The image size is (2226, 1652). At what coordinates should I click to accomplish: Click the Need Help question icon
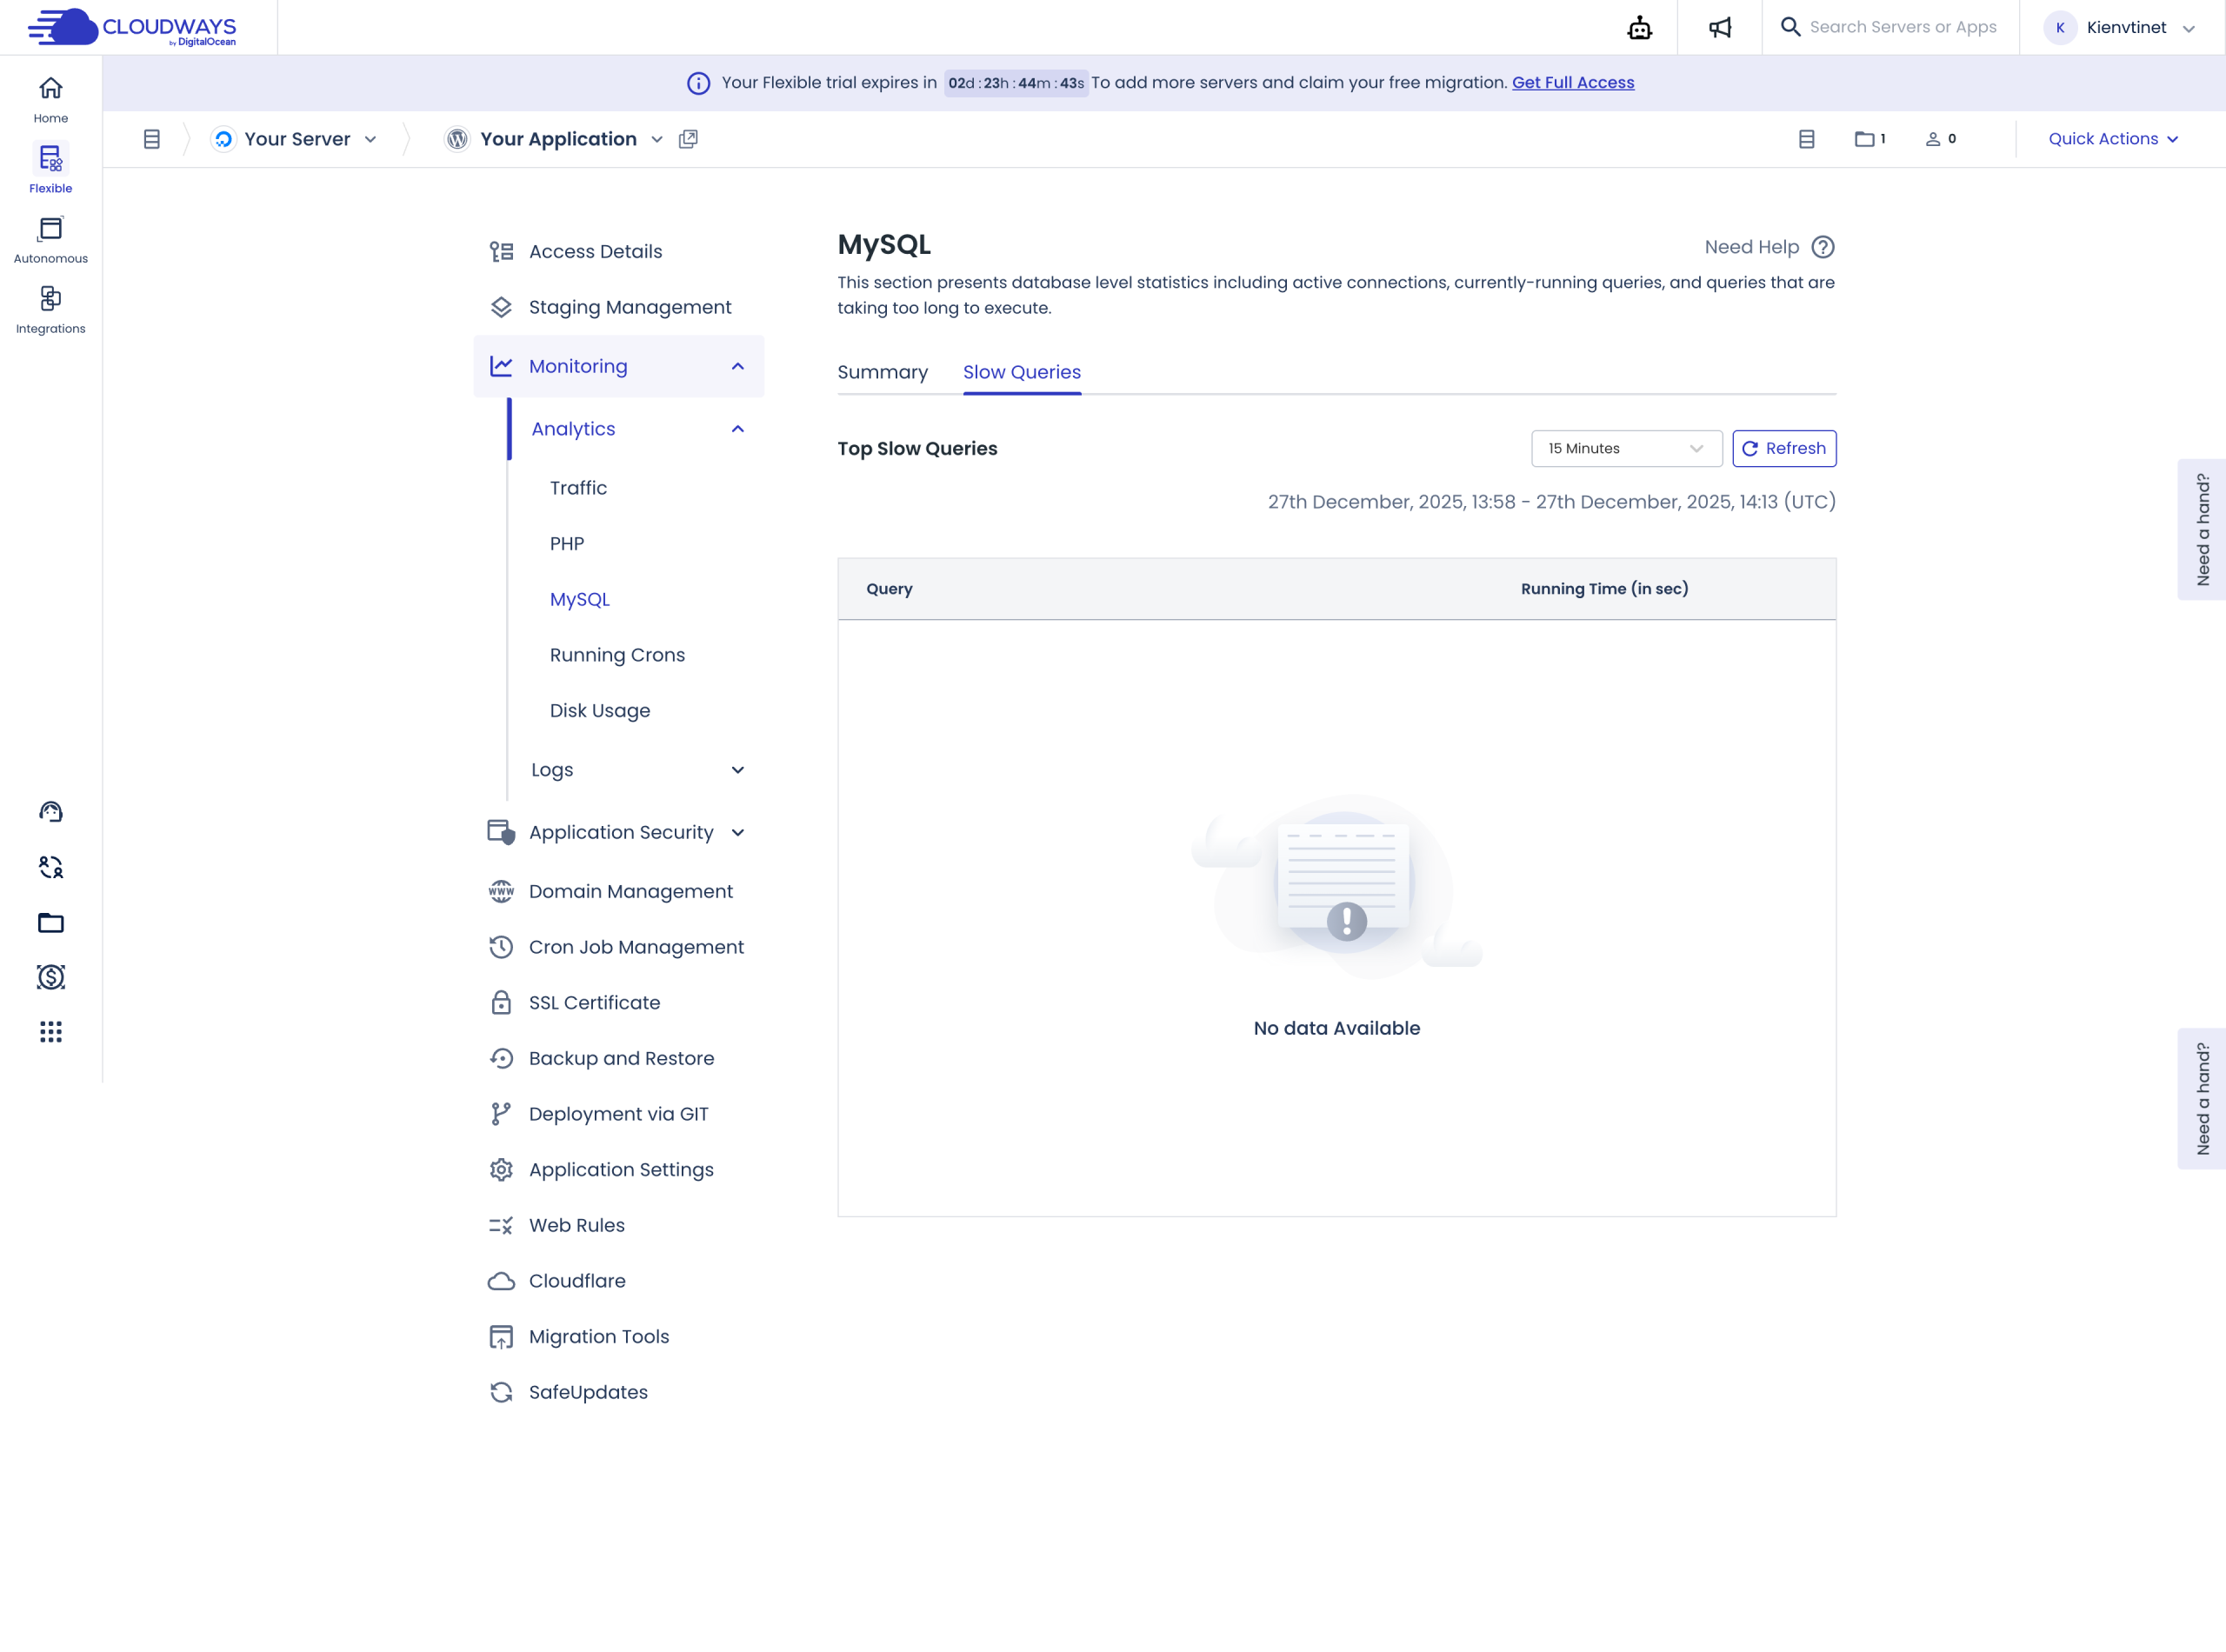tap(1822, 247)
